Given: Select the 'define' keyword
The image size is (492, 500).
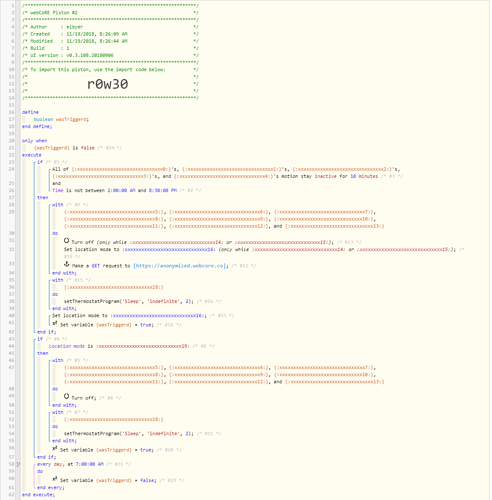Looking at the screenshot, I should [30, 112].
